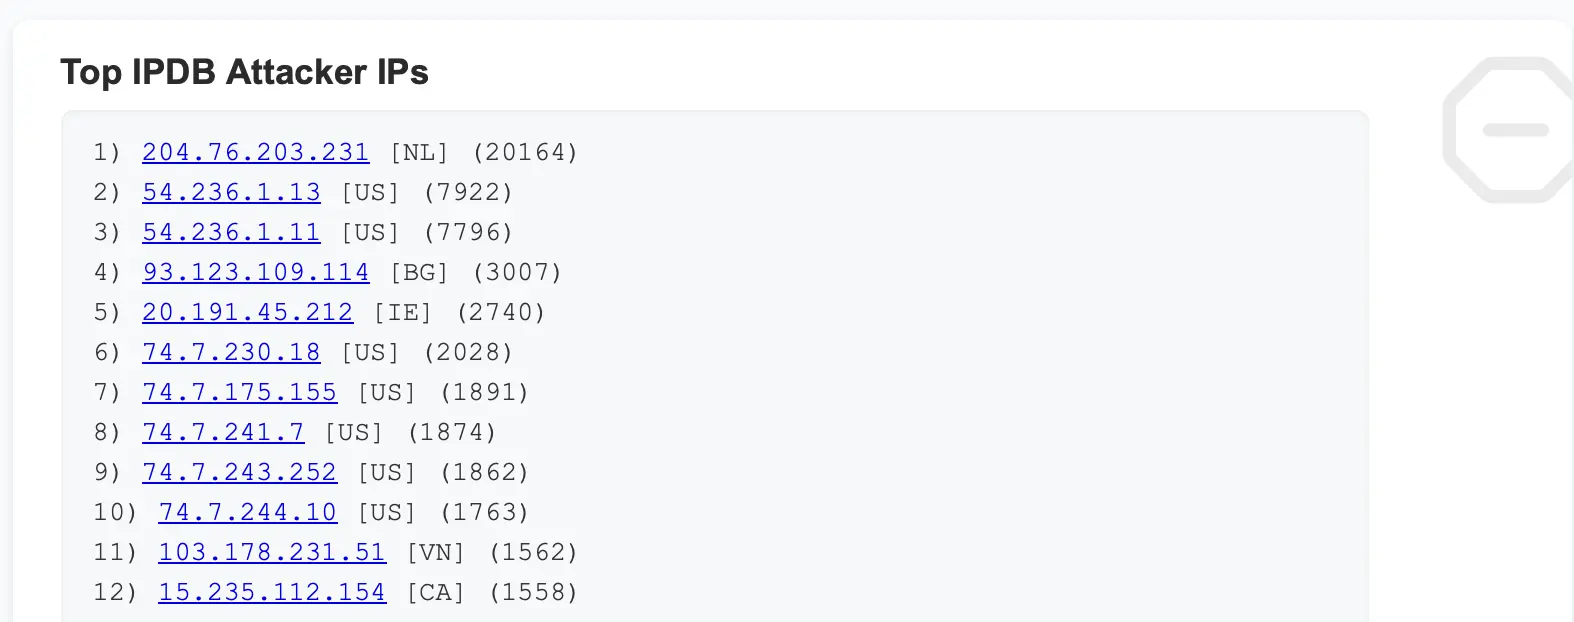Click the [CA] label on the last row

click(435, 592)
